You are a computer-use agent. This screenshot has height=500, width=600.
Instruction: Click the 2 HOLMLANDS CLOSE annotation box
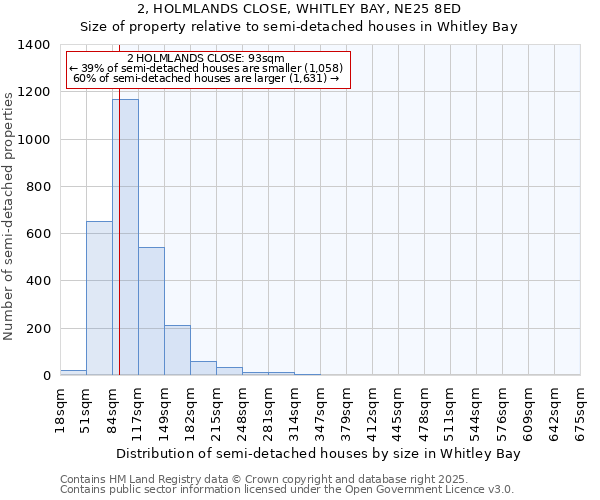[x=208, y=69]
